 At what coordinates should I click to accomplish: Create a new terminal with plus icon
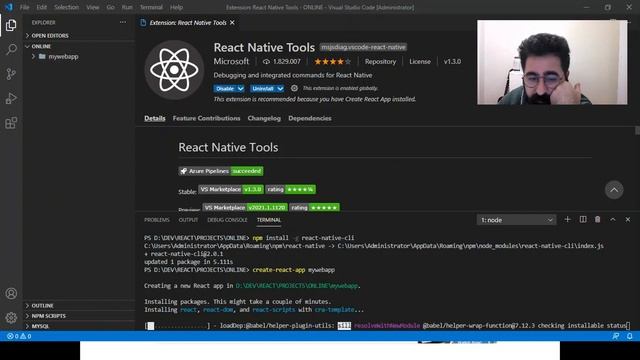point(567,220)
